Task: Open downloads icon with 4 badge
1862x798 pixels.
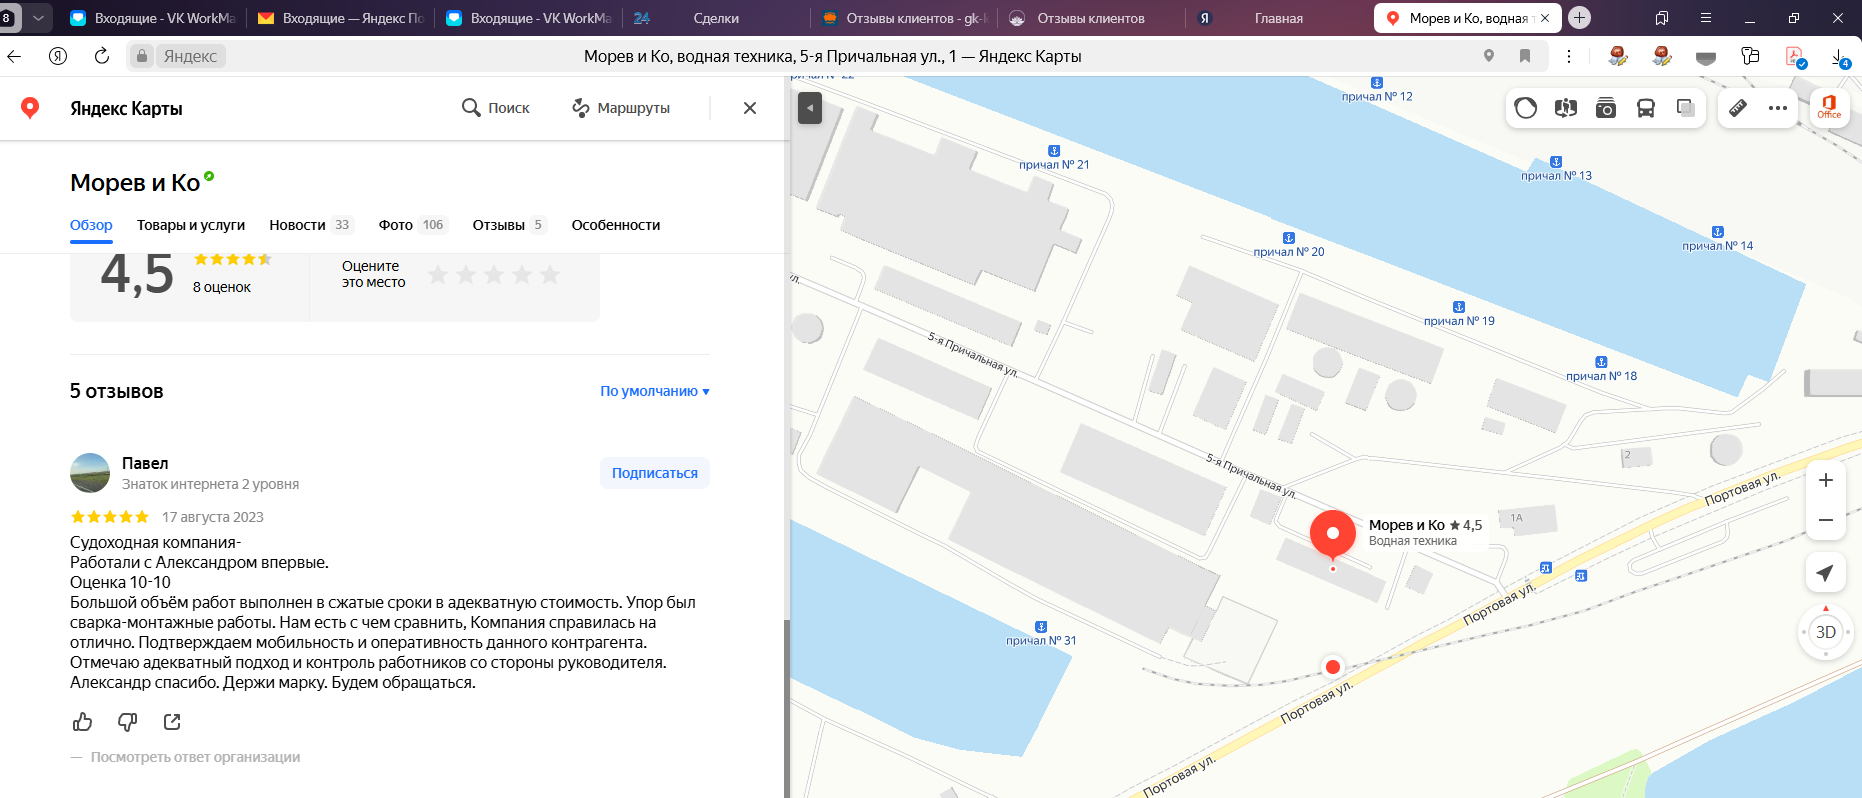Action: coord(1841,58)
